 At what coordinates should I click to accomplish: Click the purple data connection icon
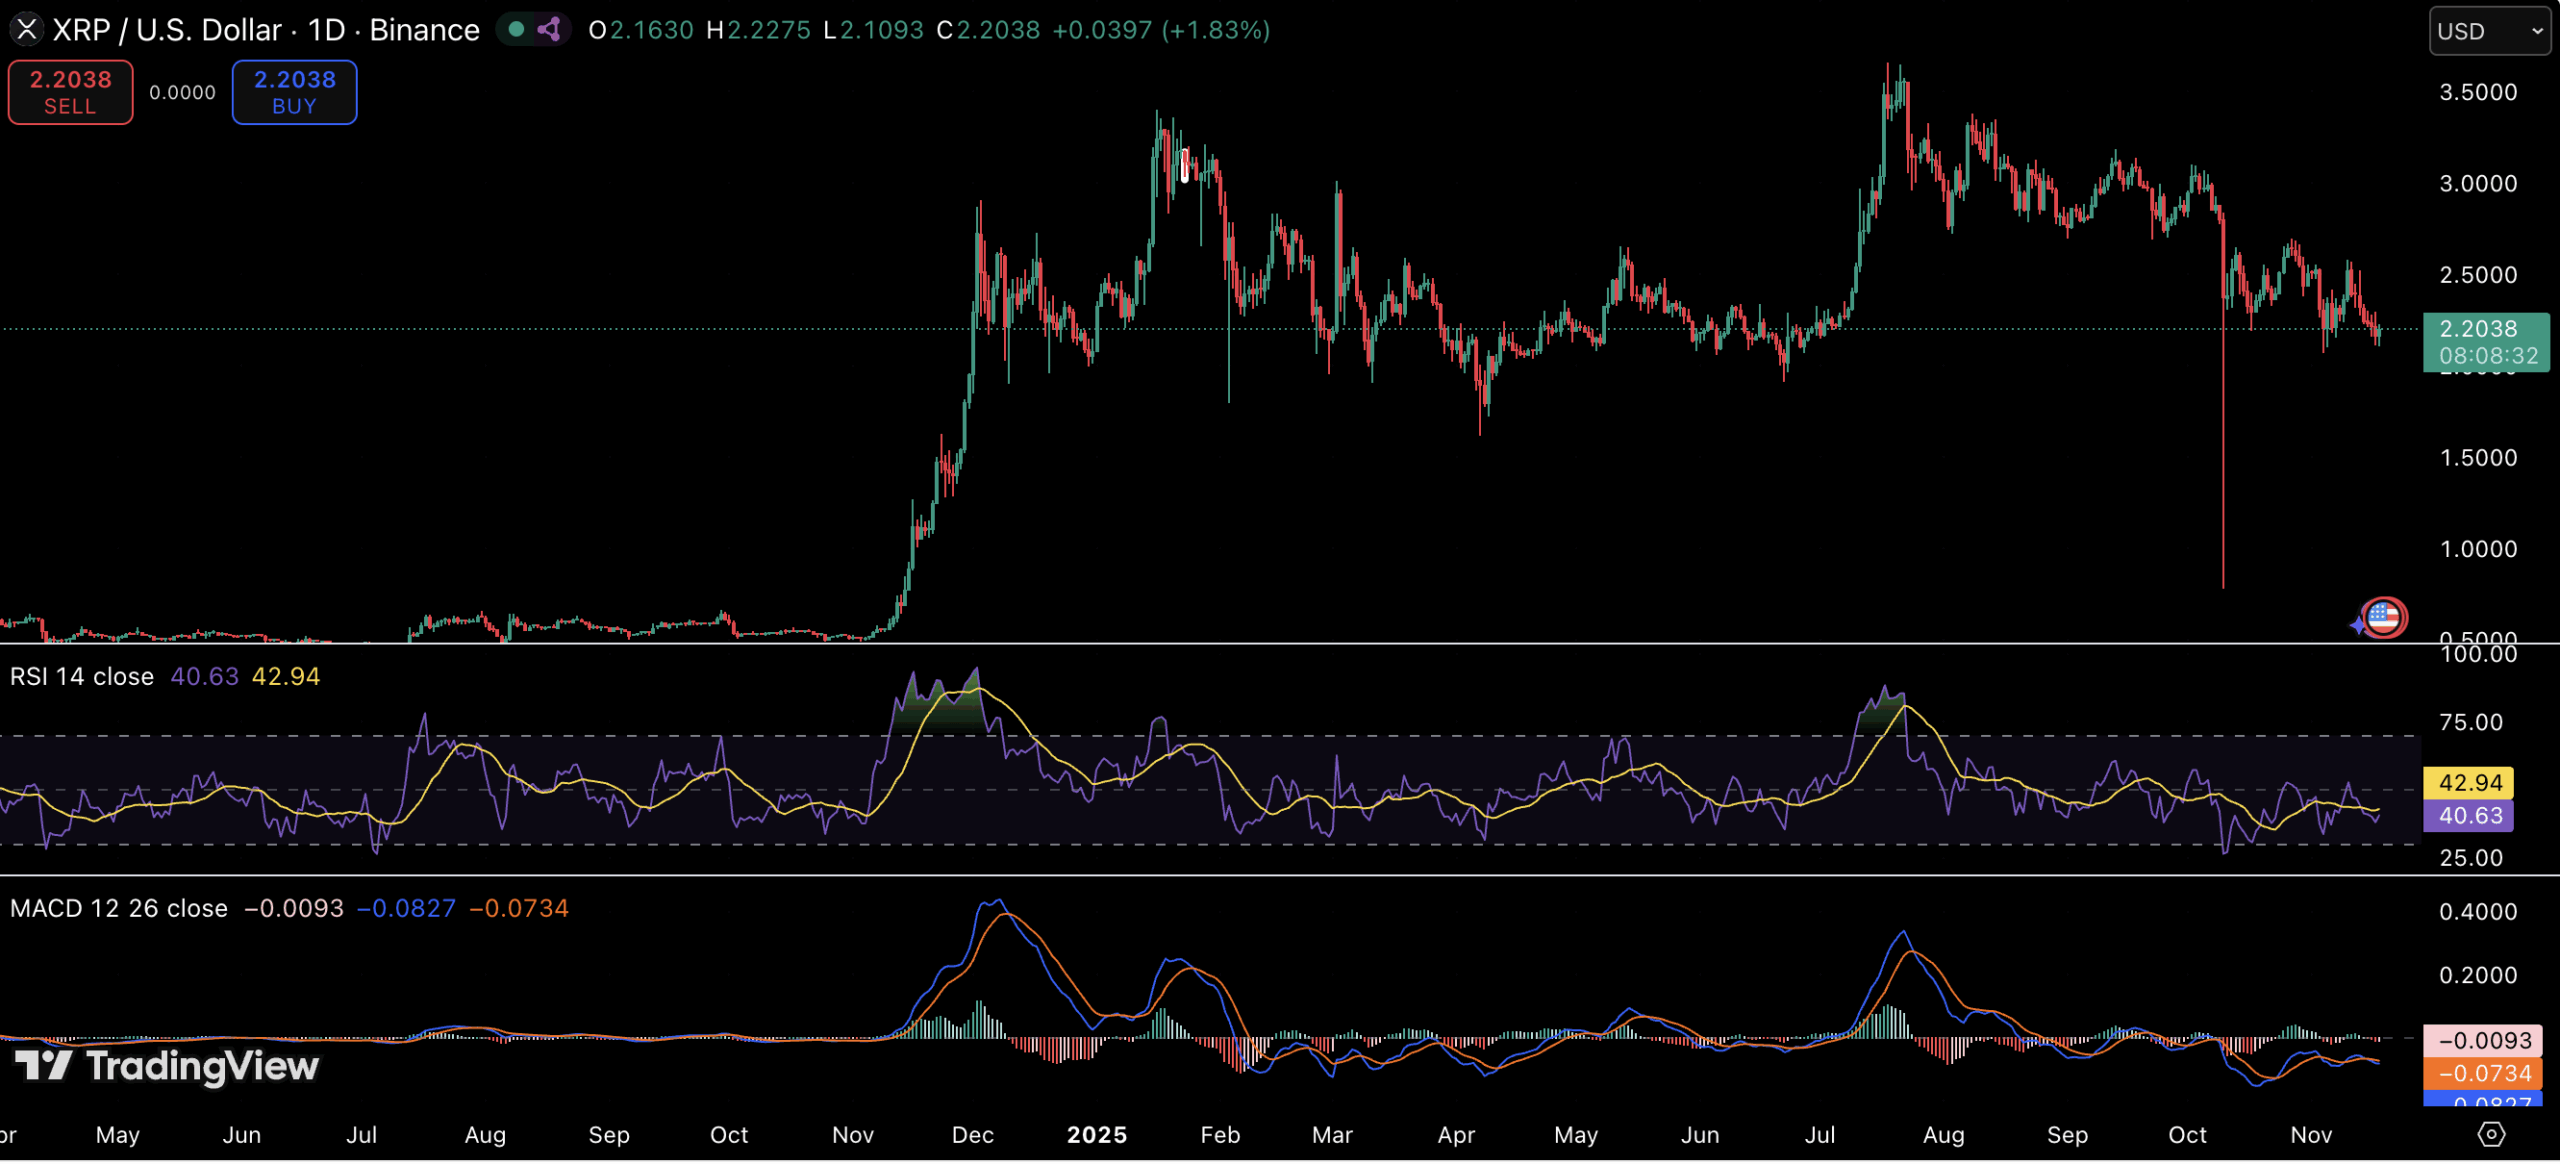[549, 30]
